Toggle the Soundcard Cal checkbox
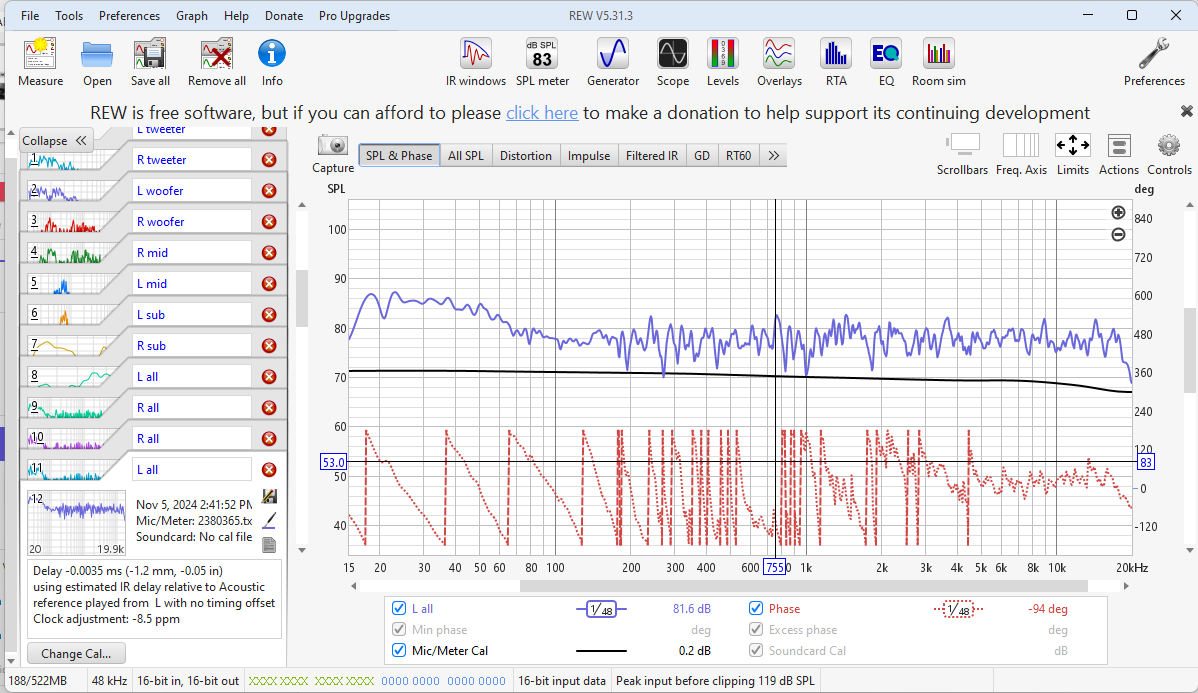The height and width of the screenshot is (693, 1198). (756, 650)
